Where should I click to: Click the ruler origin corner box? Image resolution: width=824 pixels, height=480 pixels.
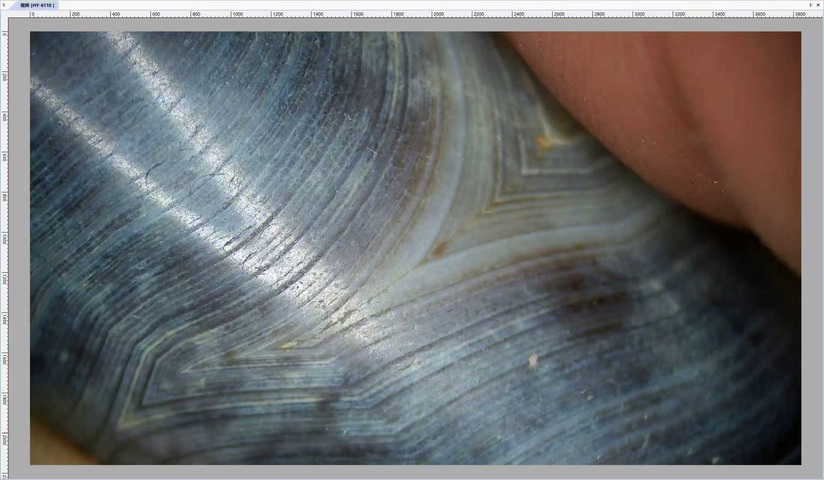coord(3,14)
